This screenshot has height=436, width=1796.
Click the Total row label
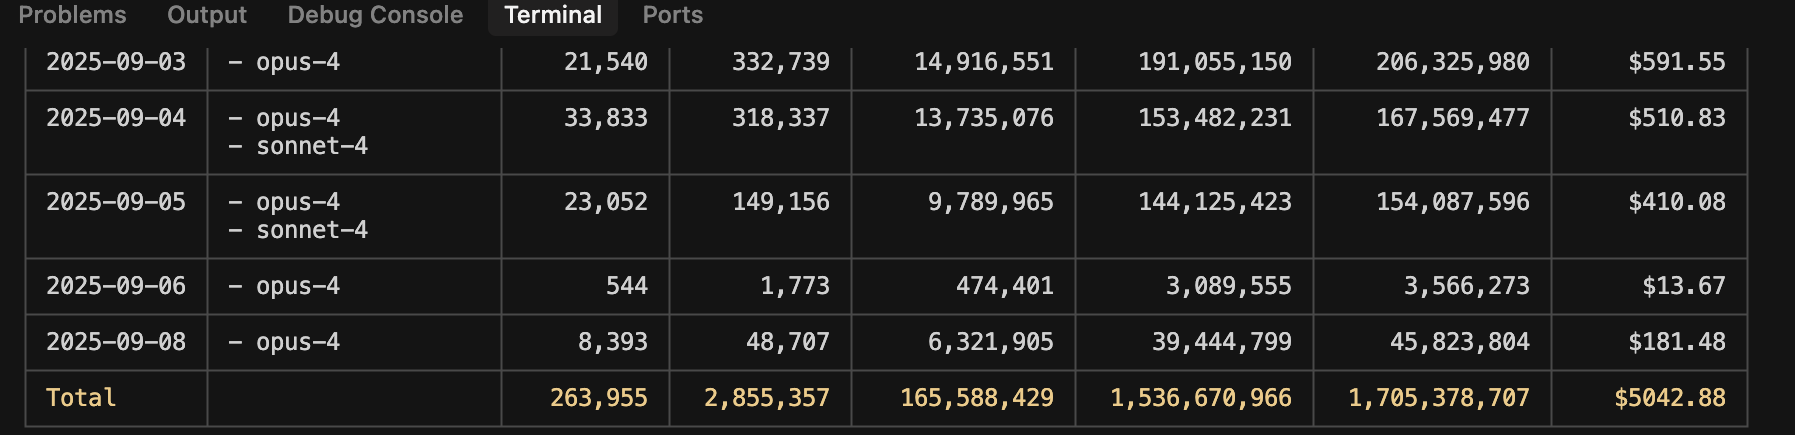point(81,398)
